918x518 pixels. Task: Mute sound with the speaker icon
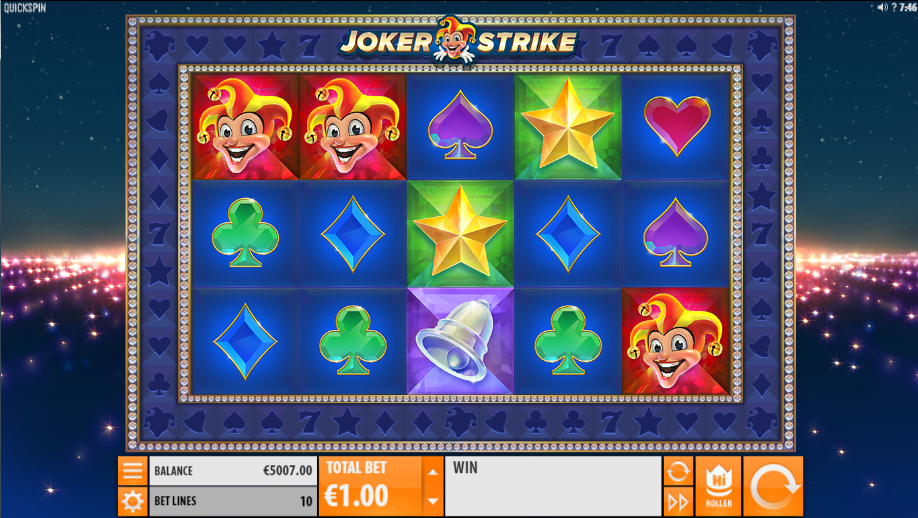click(x=882, y=7)
